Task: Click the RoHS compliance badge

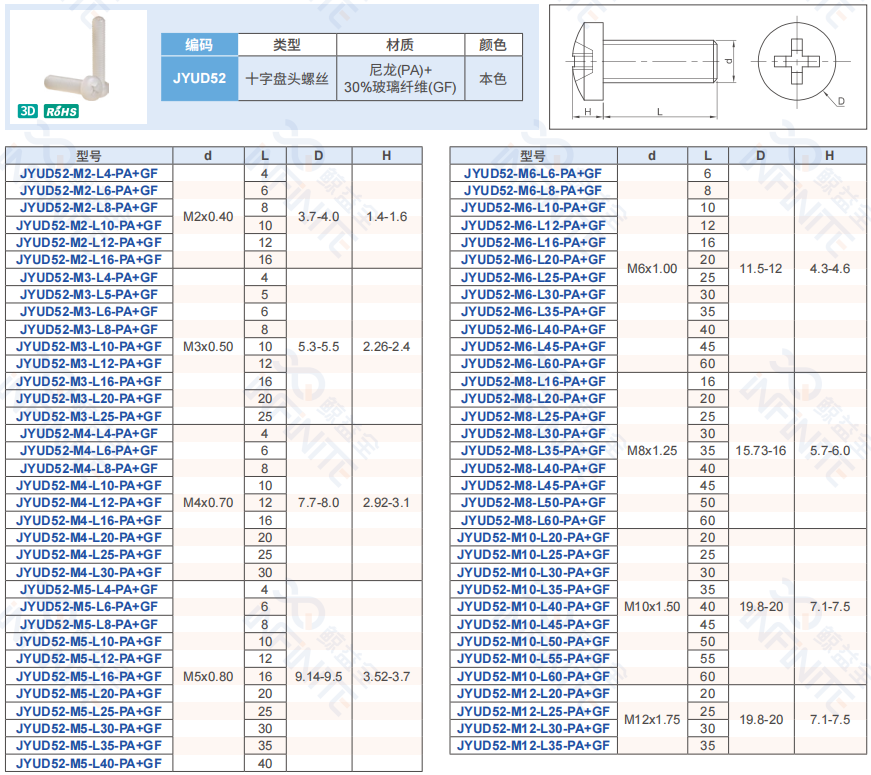Action: [62, 111]
